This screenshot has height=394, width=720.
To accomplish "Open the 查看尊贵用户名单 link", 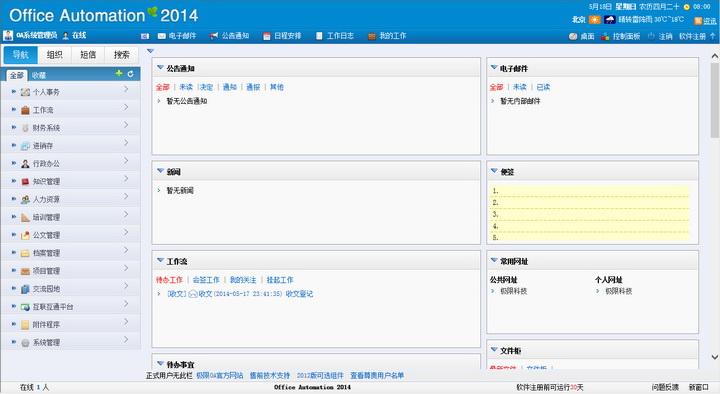I will (377, 376).
